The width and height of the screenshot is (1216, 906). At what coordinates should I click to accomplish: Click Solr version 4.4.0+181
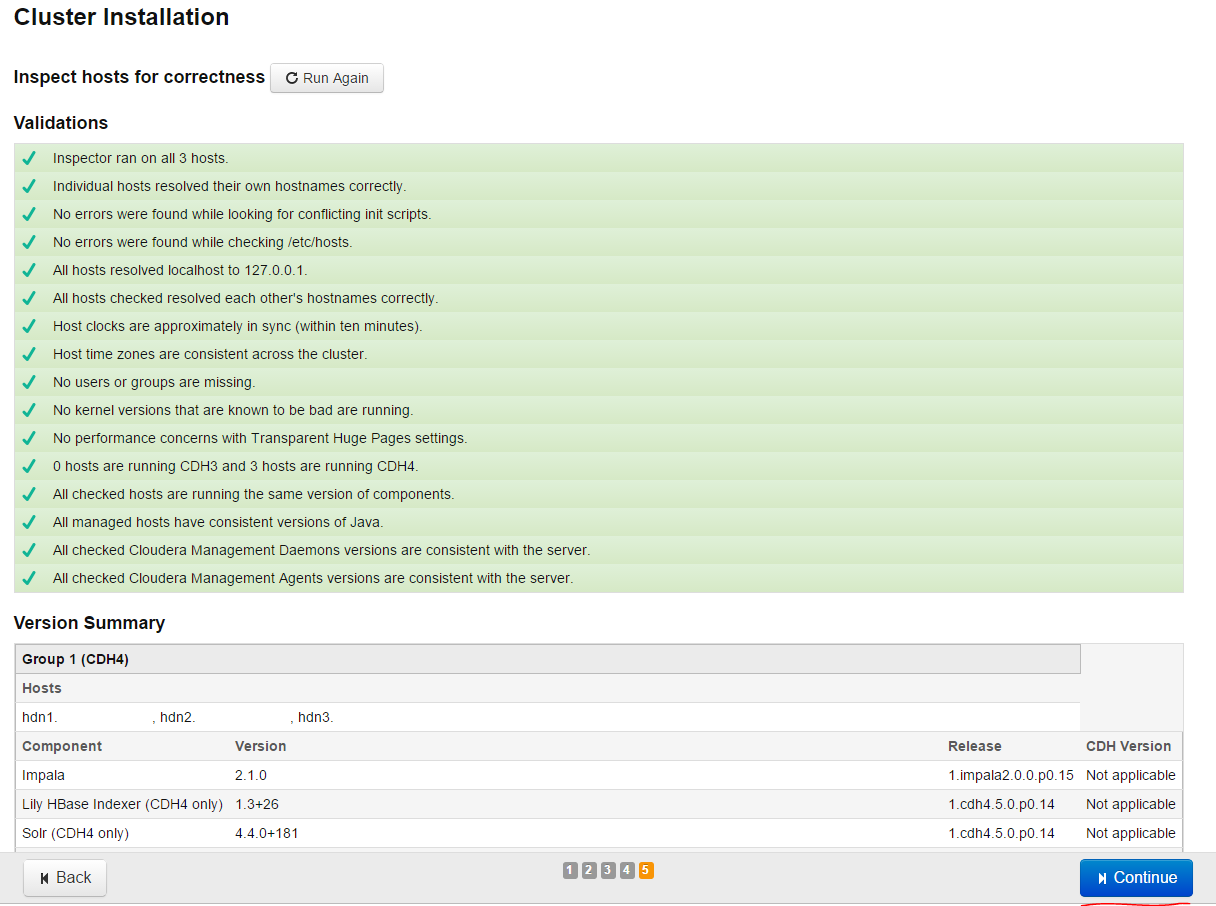[x=267, y=833]
